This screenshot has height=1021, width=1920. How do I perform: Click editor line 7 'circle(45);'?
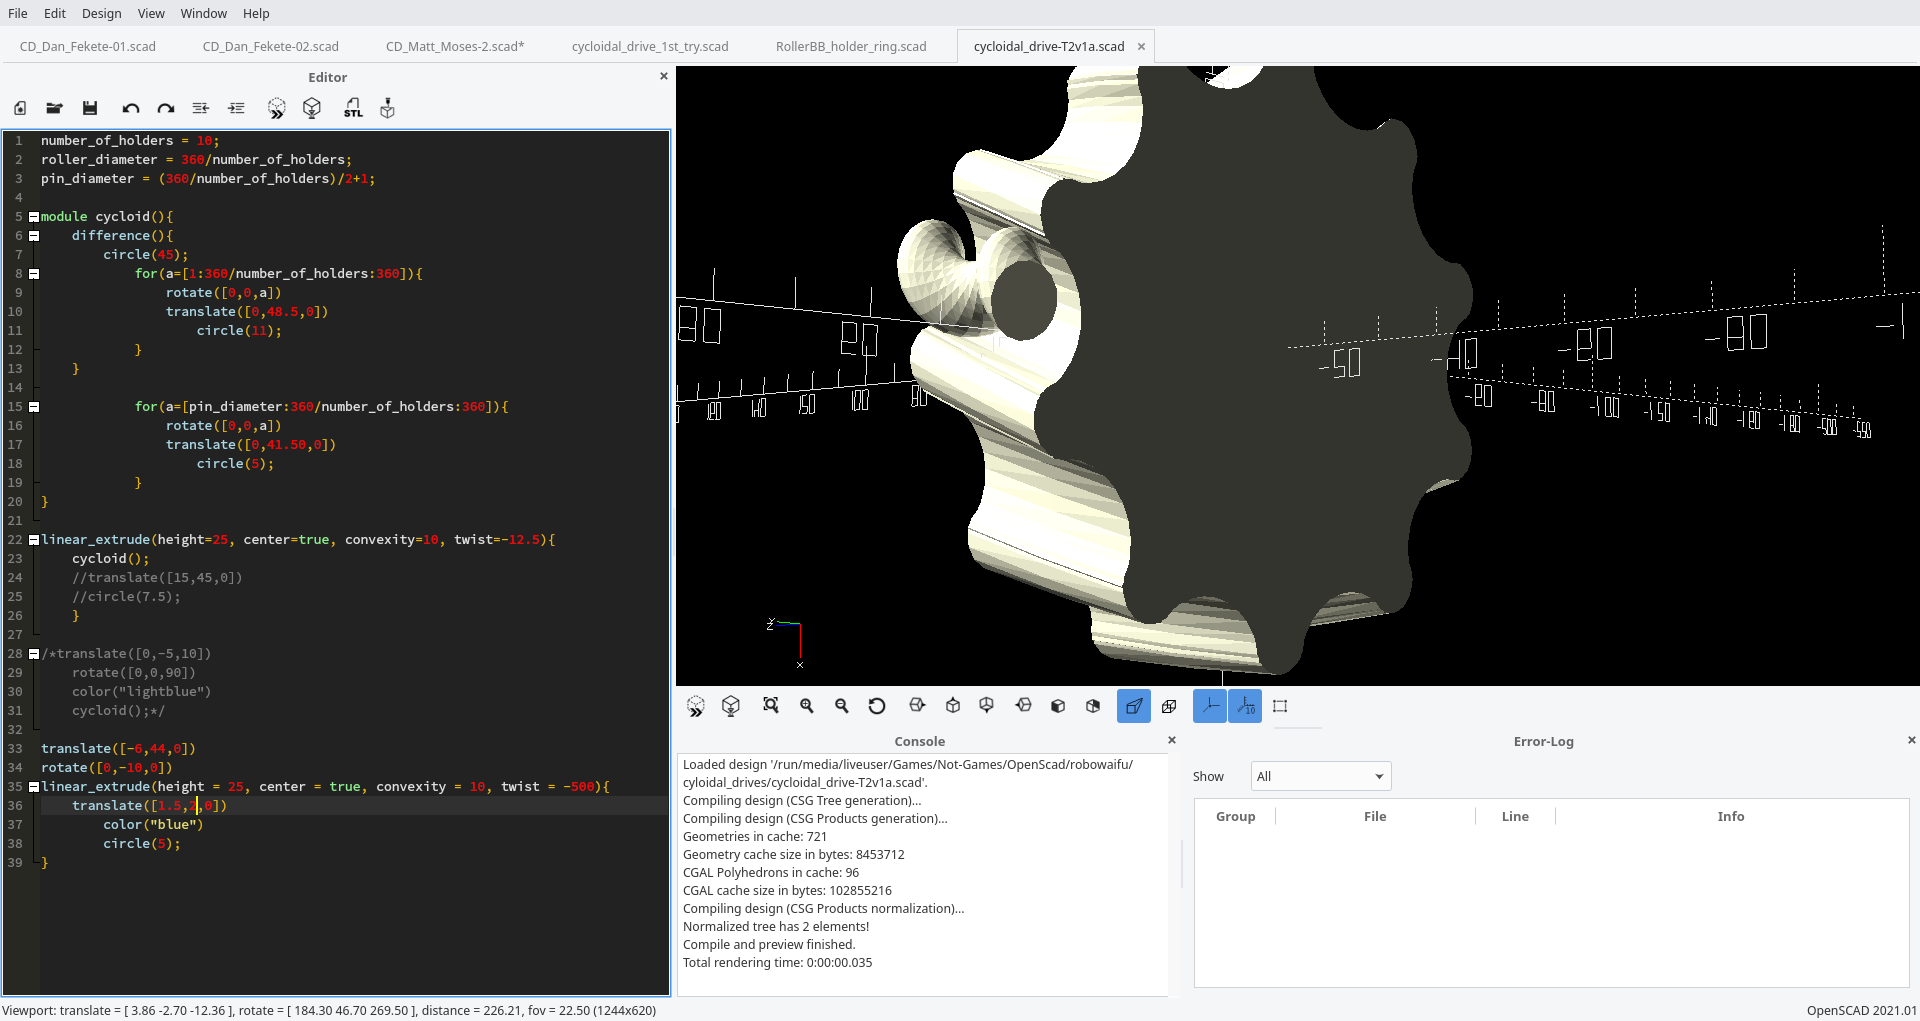[x=146, y=255]
